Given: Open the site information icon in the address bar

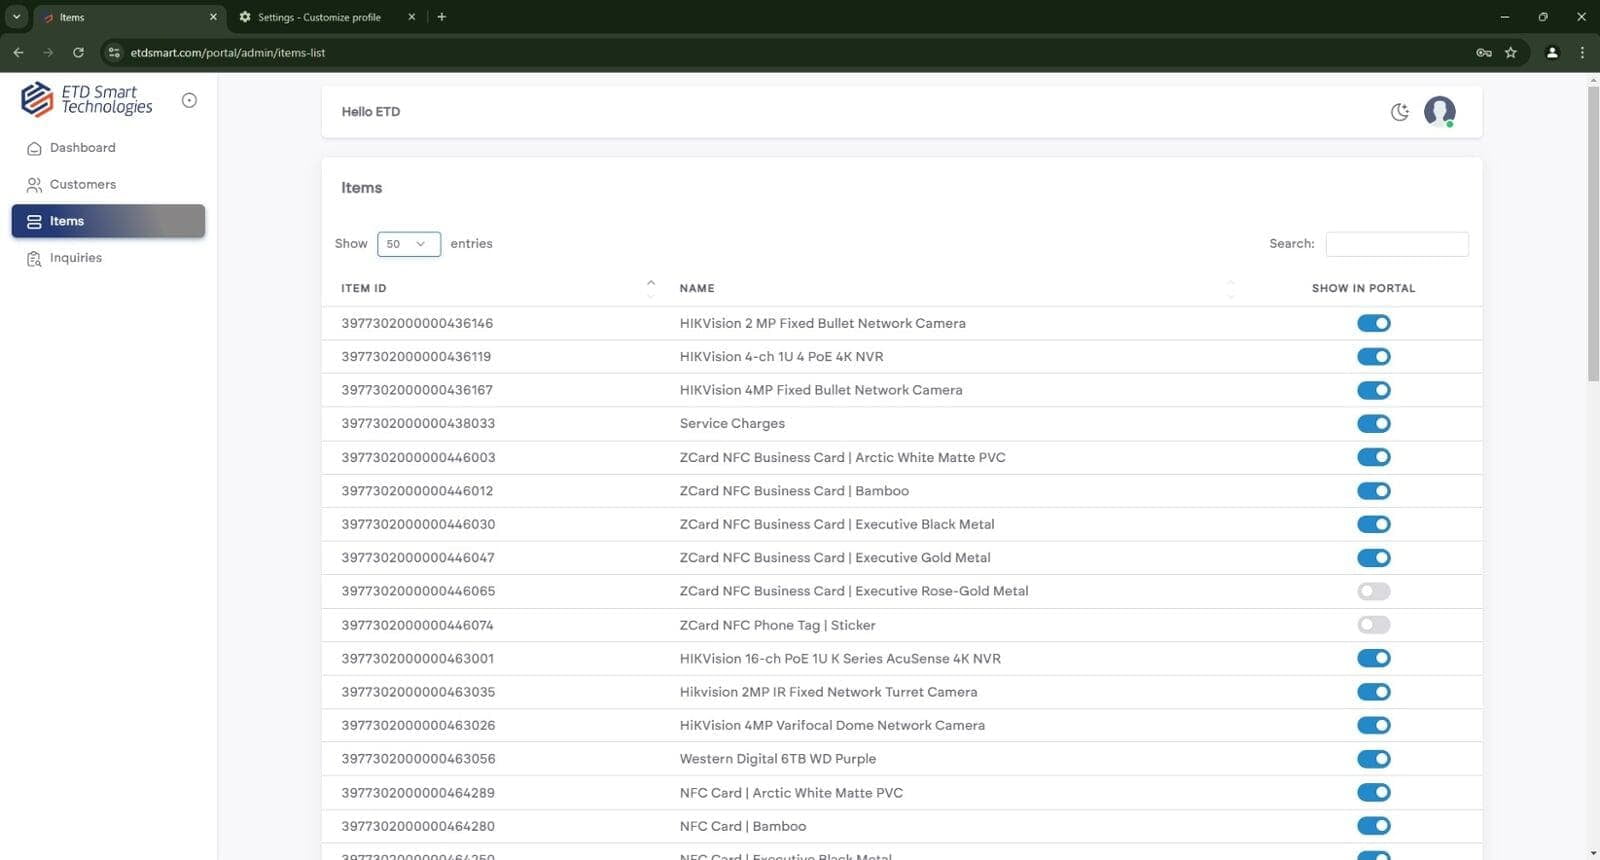Looking at the screenshot, I should [x=114, y=52].
